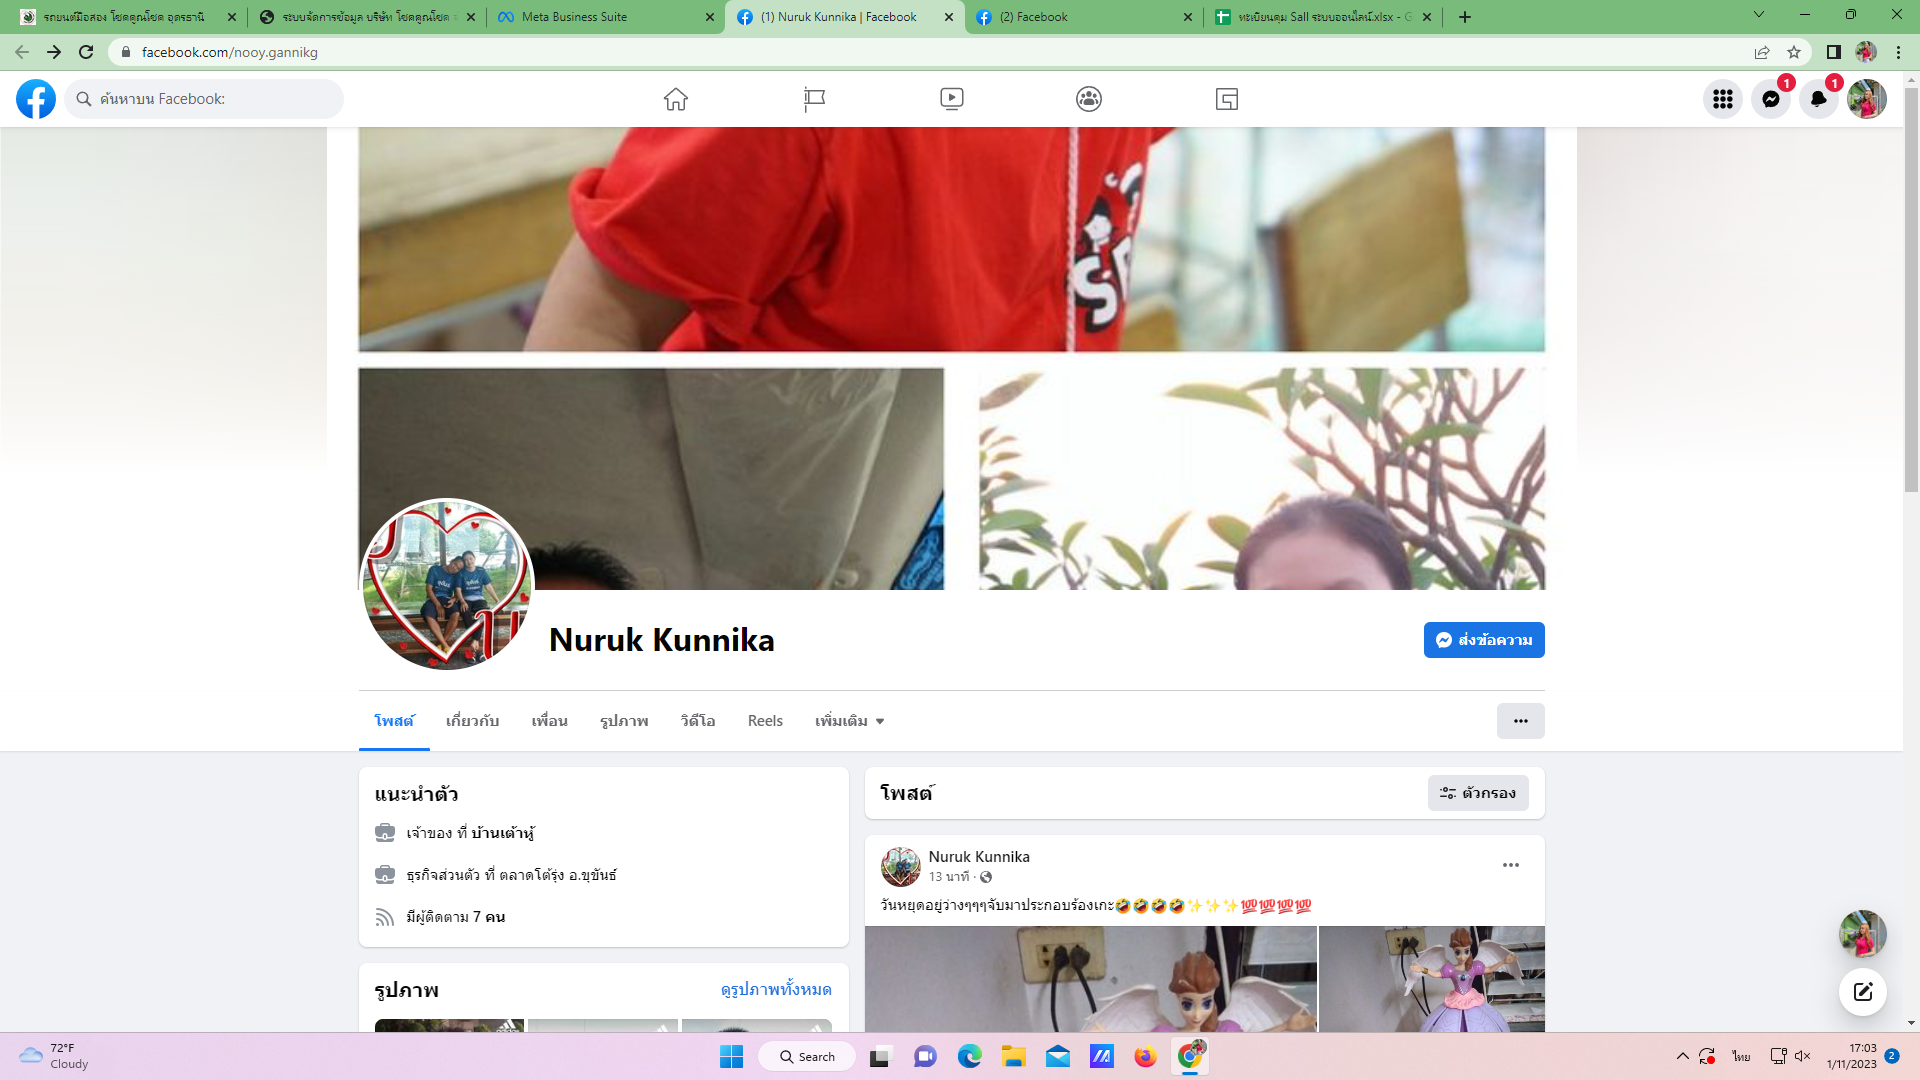Open profile three-dot options menu
This screenshot has width=1920, height=1080.
click(x=1520, y=721)
